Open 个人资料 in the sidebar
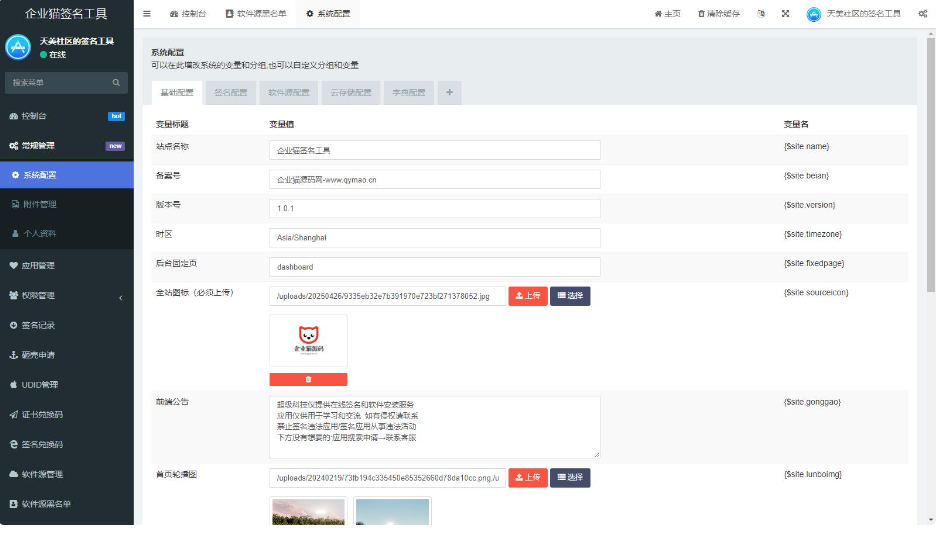This screenshot has width=940, height=542. [x=67, y=234]
